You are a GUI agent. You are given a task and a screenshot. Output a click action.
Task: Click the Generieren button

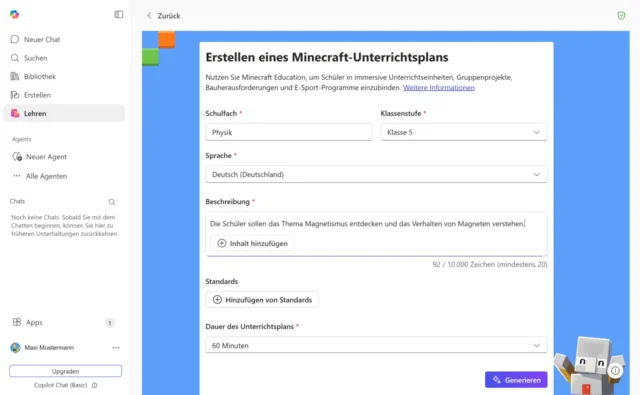[516, 380]
